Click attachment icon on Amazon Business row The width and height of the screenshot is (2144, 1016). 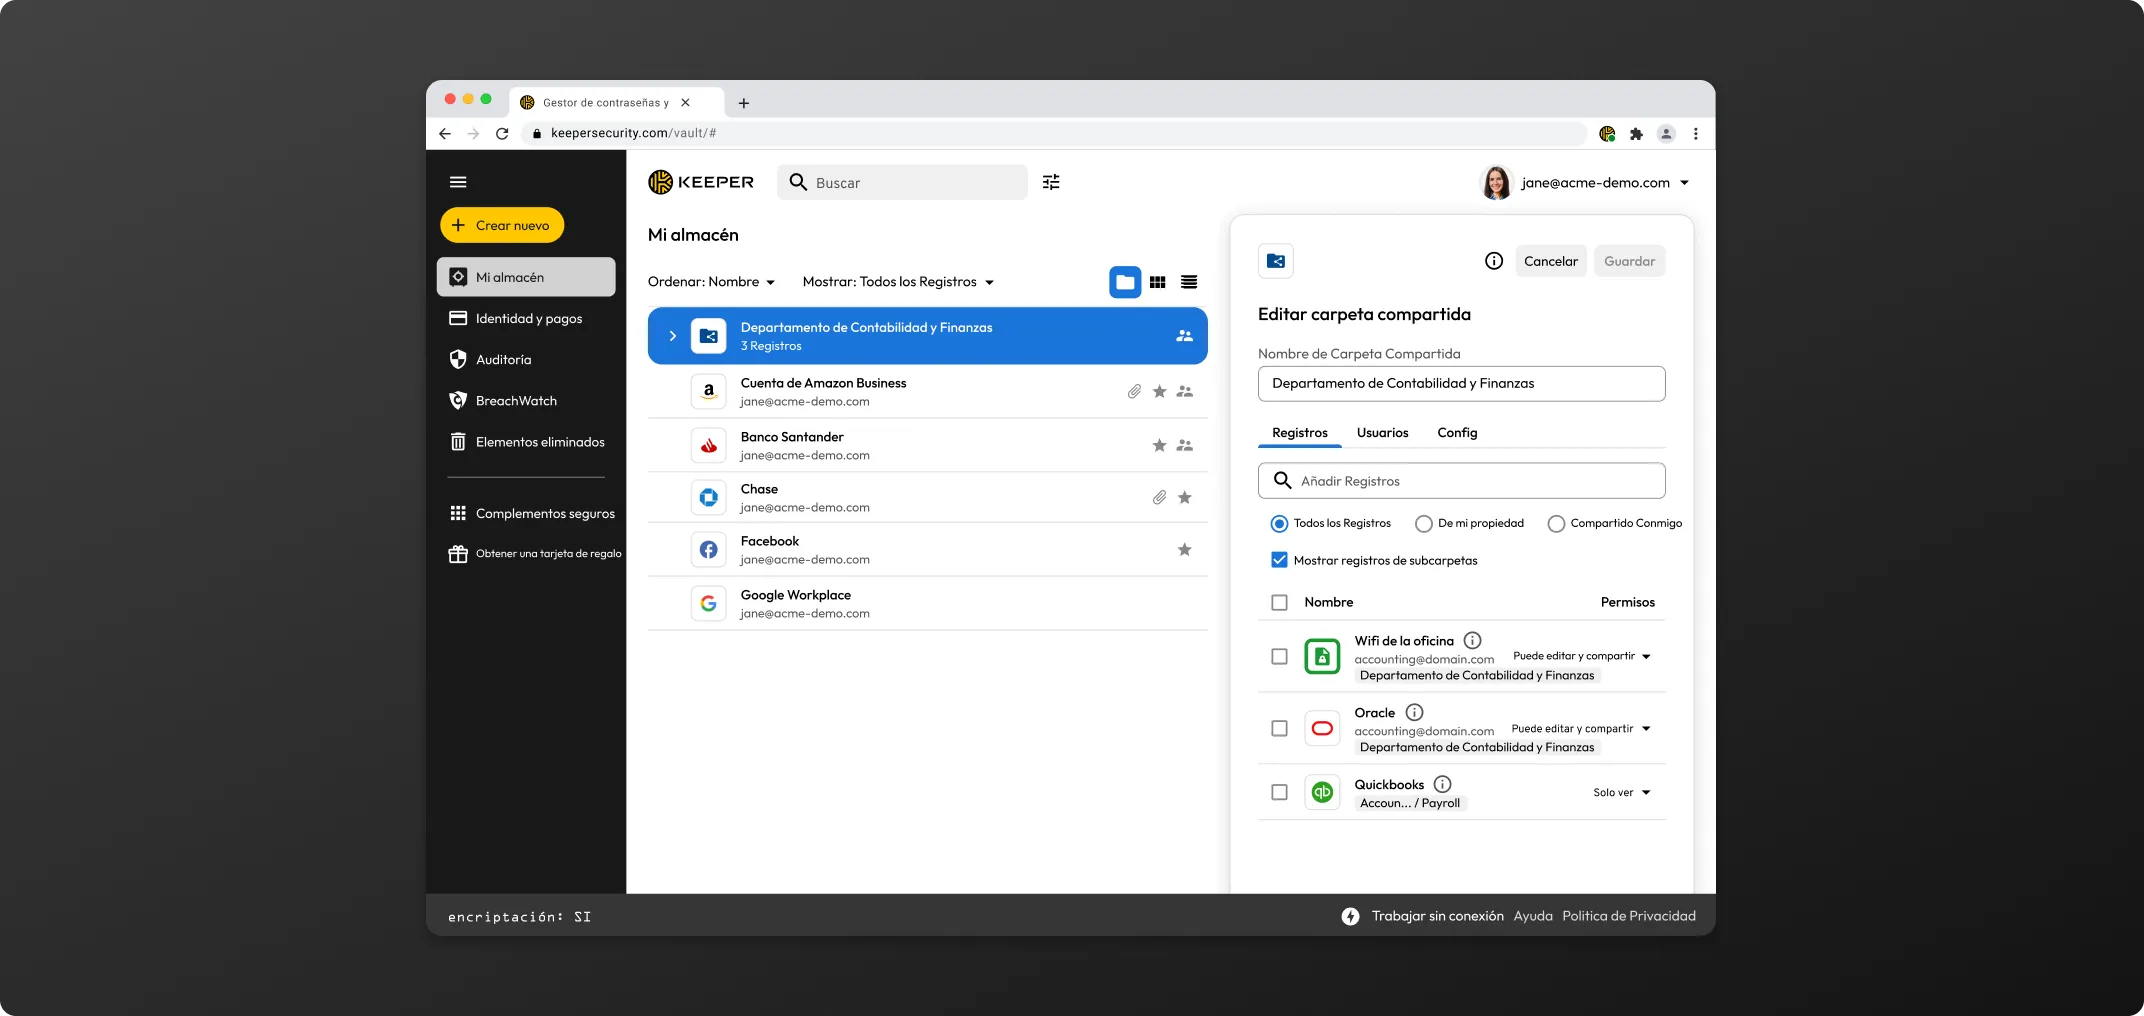click(x=1134, y=392)
